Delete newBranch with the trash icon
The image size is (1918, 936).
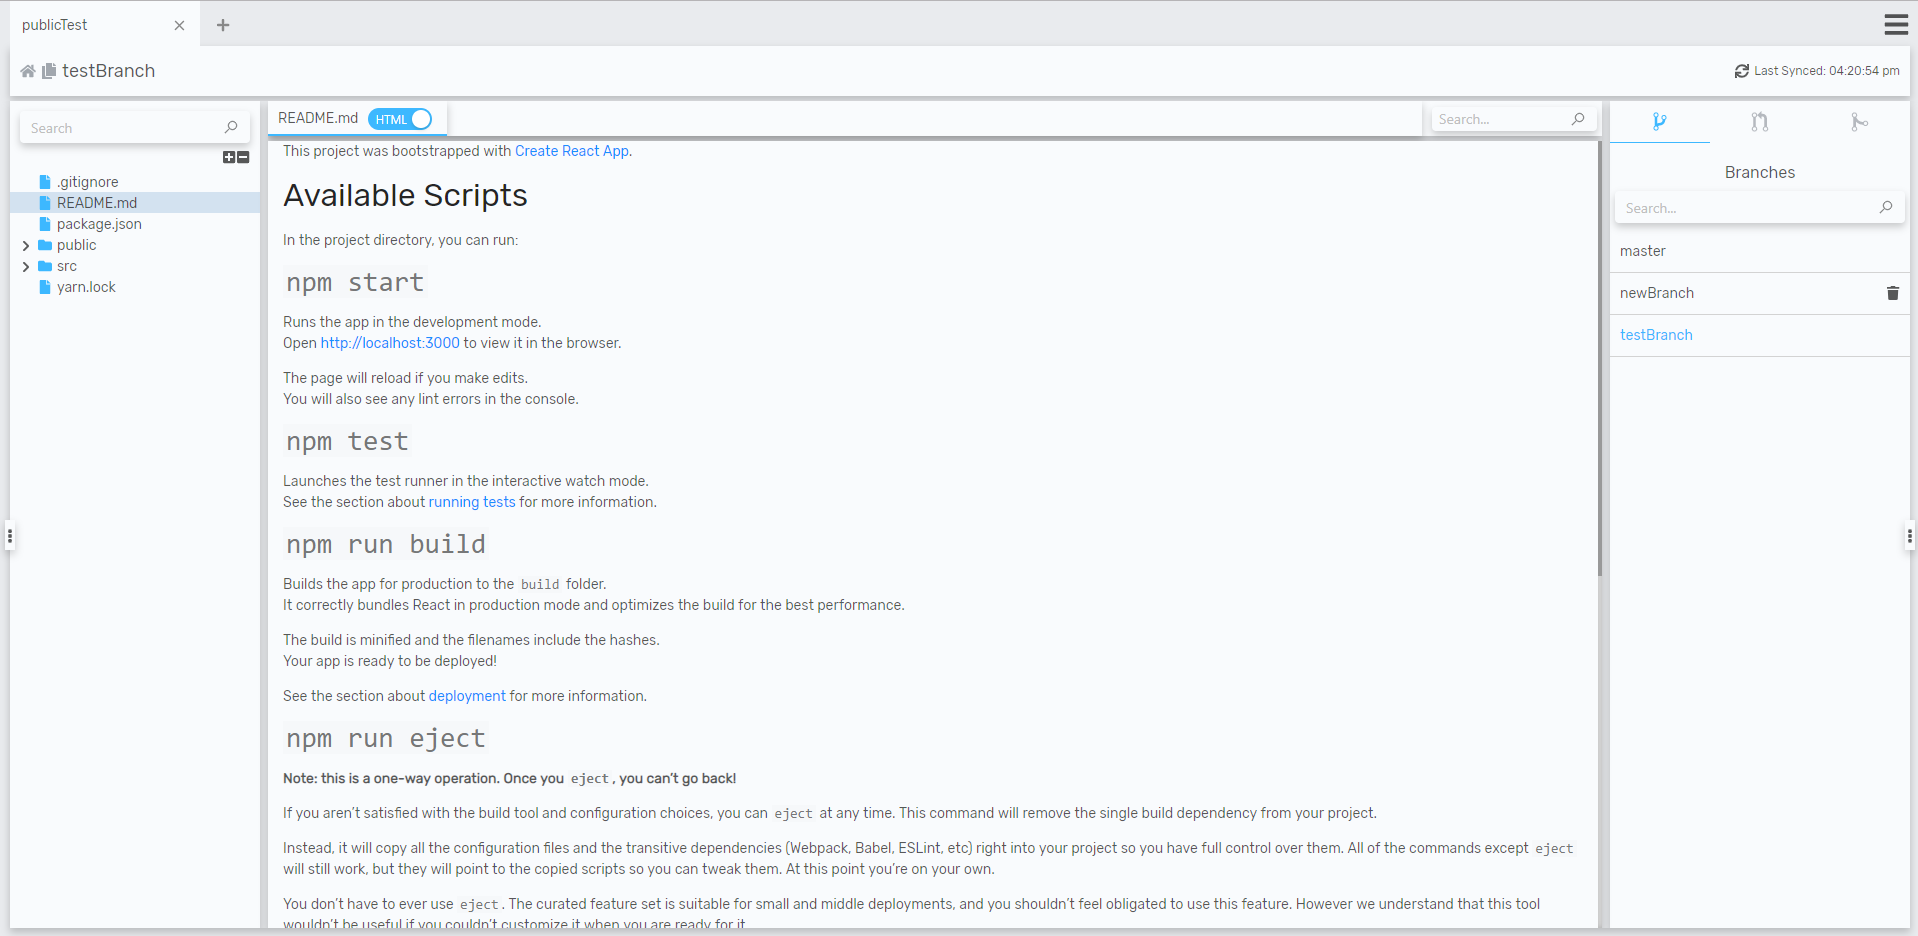[1892, 293]
